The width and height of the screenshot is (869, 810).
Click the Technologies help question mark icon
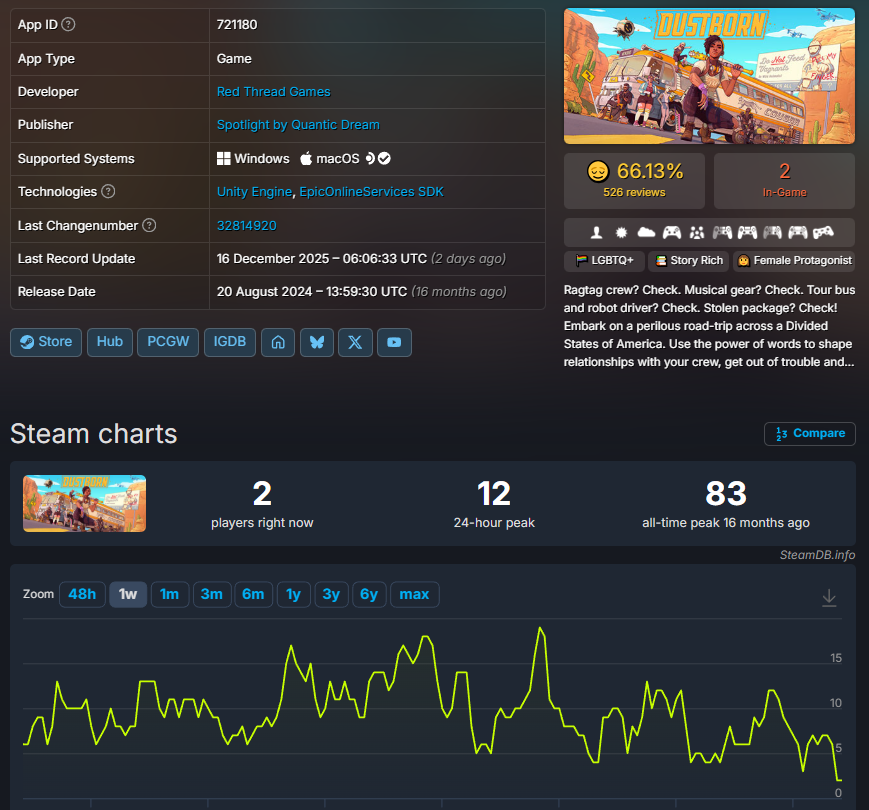[108, 192]
